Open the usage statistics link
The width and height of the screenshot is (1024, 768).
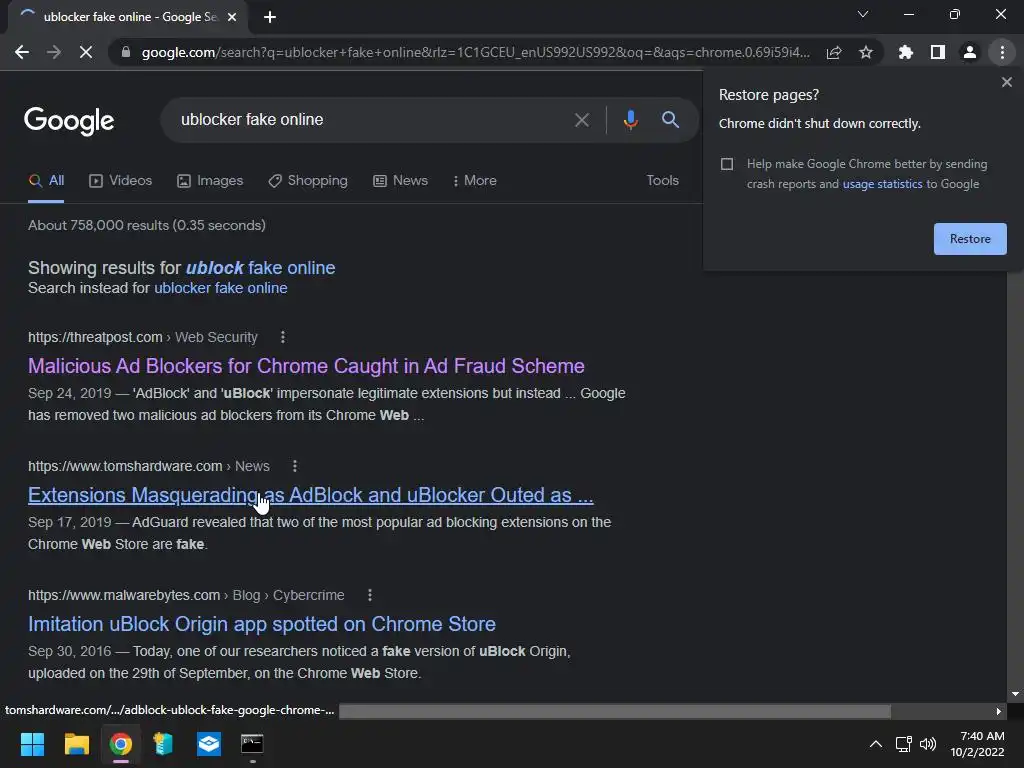click(x=882, y=184)
